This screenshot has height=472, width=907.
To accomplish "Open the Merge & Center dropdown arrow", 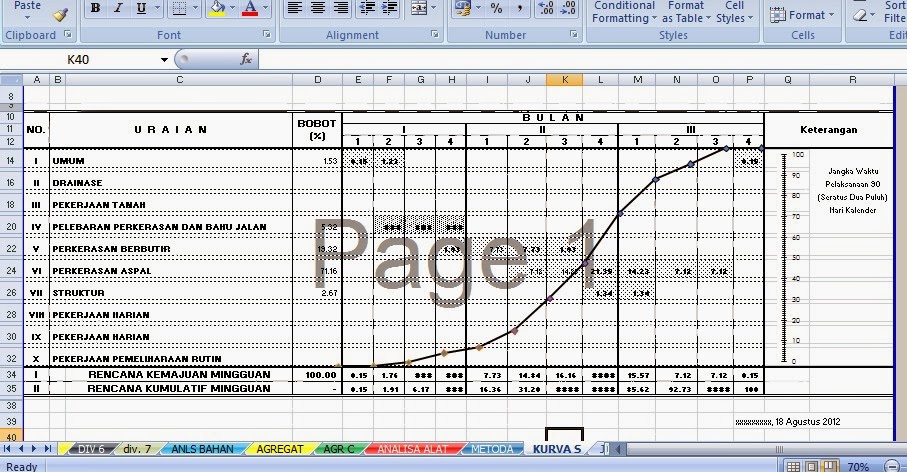I will 434,8.
